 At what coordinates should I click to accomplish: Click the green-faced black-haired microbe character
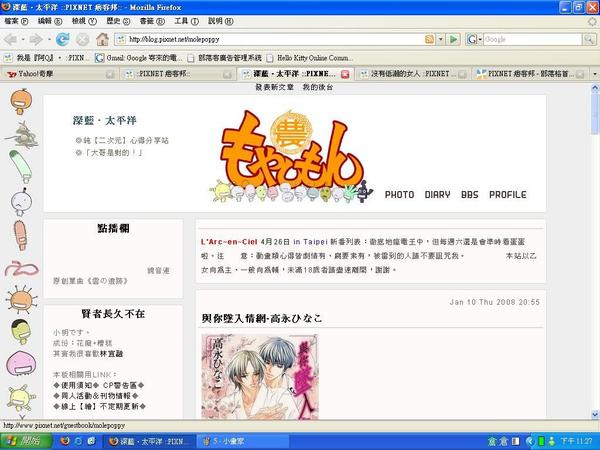point(21,331)
